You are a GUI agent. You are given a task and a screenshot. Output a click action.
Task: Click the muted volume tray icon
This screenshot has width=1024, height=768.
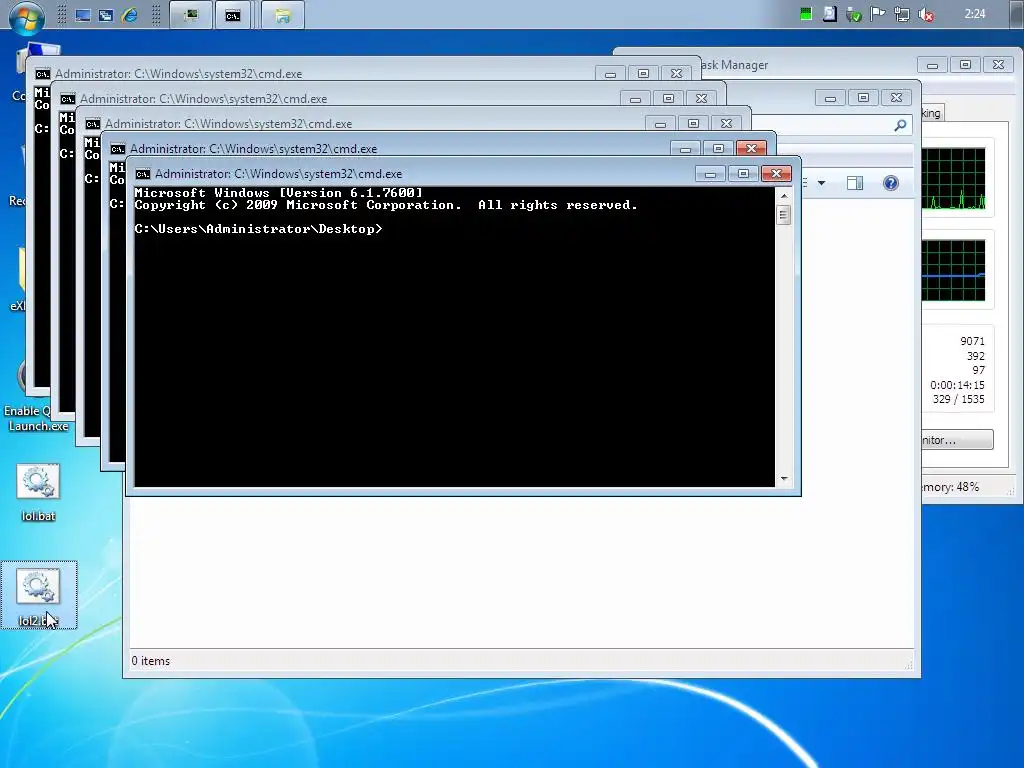coord(926,14)
